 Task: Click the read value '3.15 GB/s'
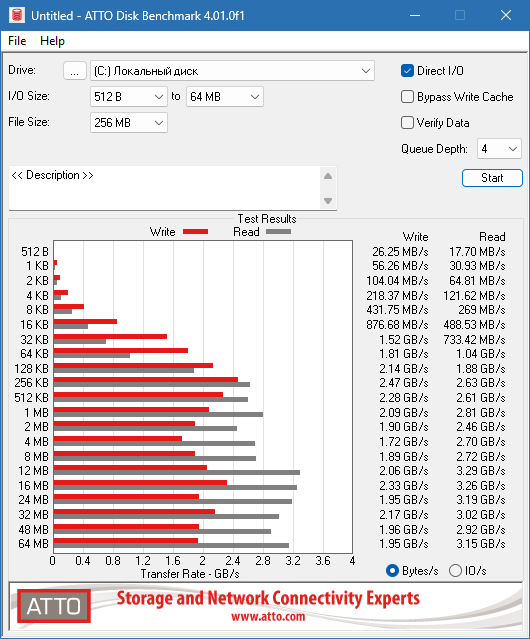[481, 544]
